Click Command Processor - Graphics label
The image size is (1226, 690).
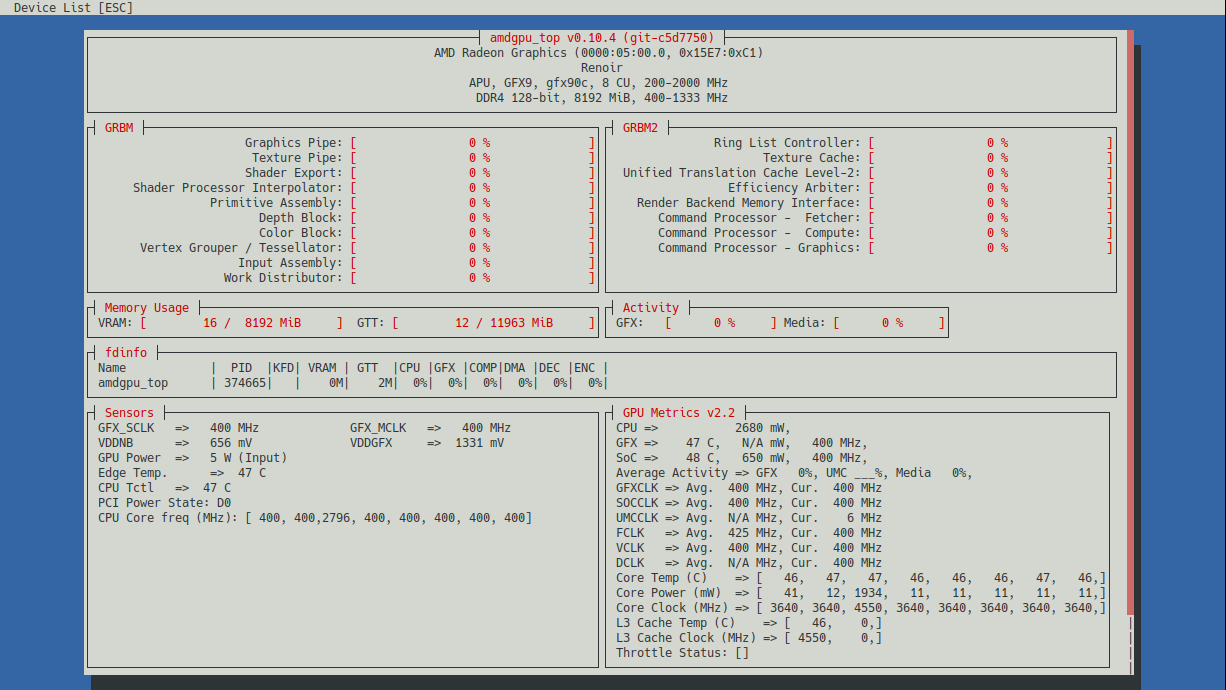(759, 248)
